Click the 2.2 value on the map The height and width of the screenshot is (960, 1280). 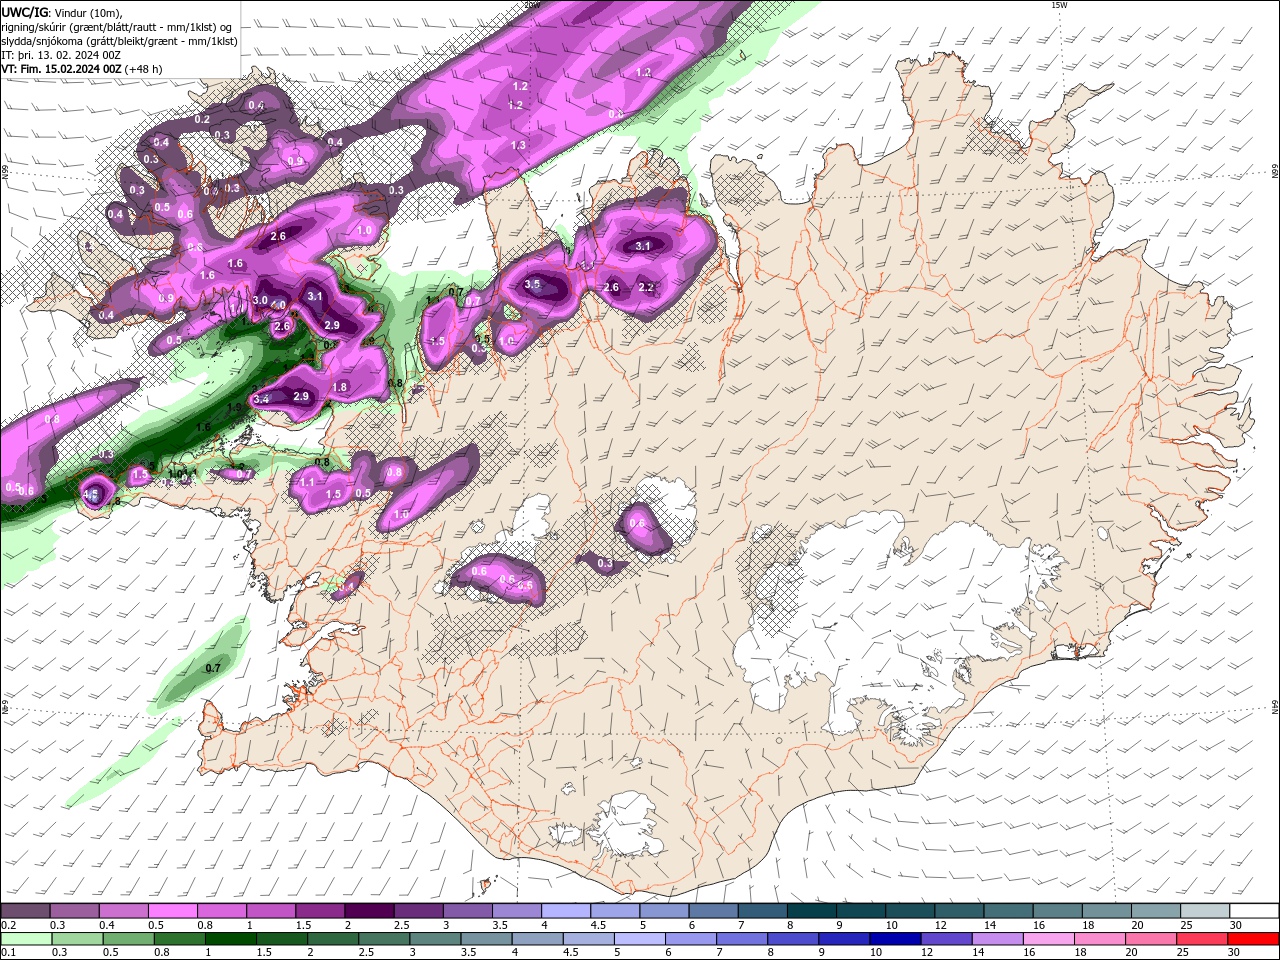pos(646,287)
